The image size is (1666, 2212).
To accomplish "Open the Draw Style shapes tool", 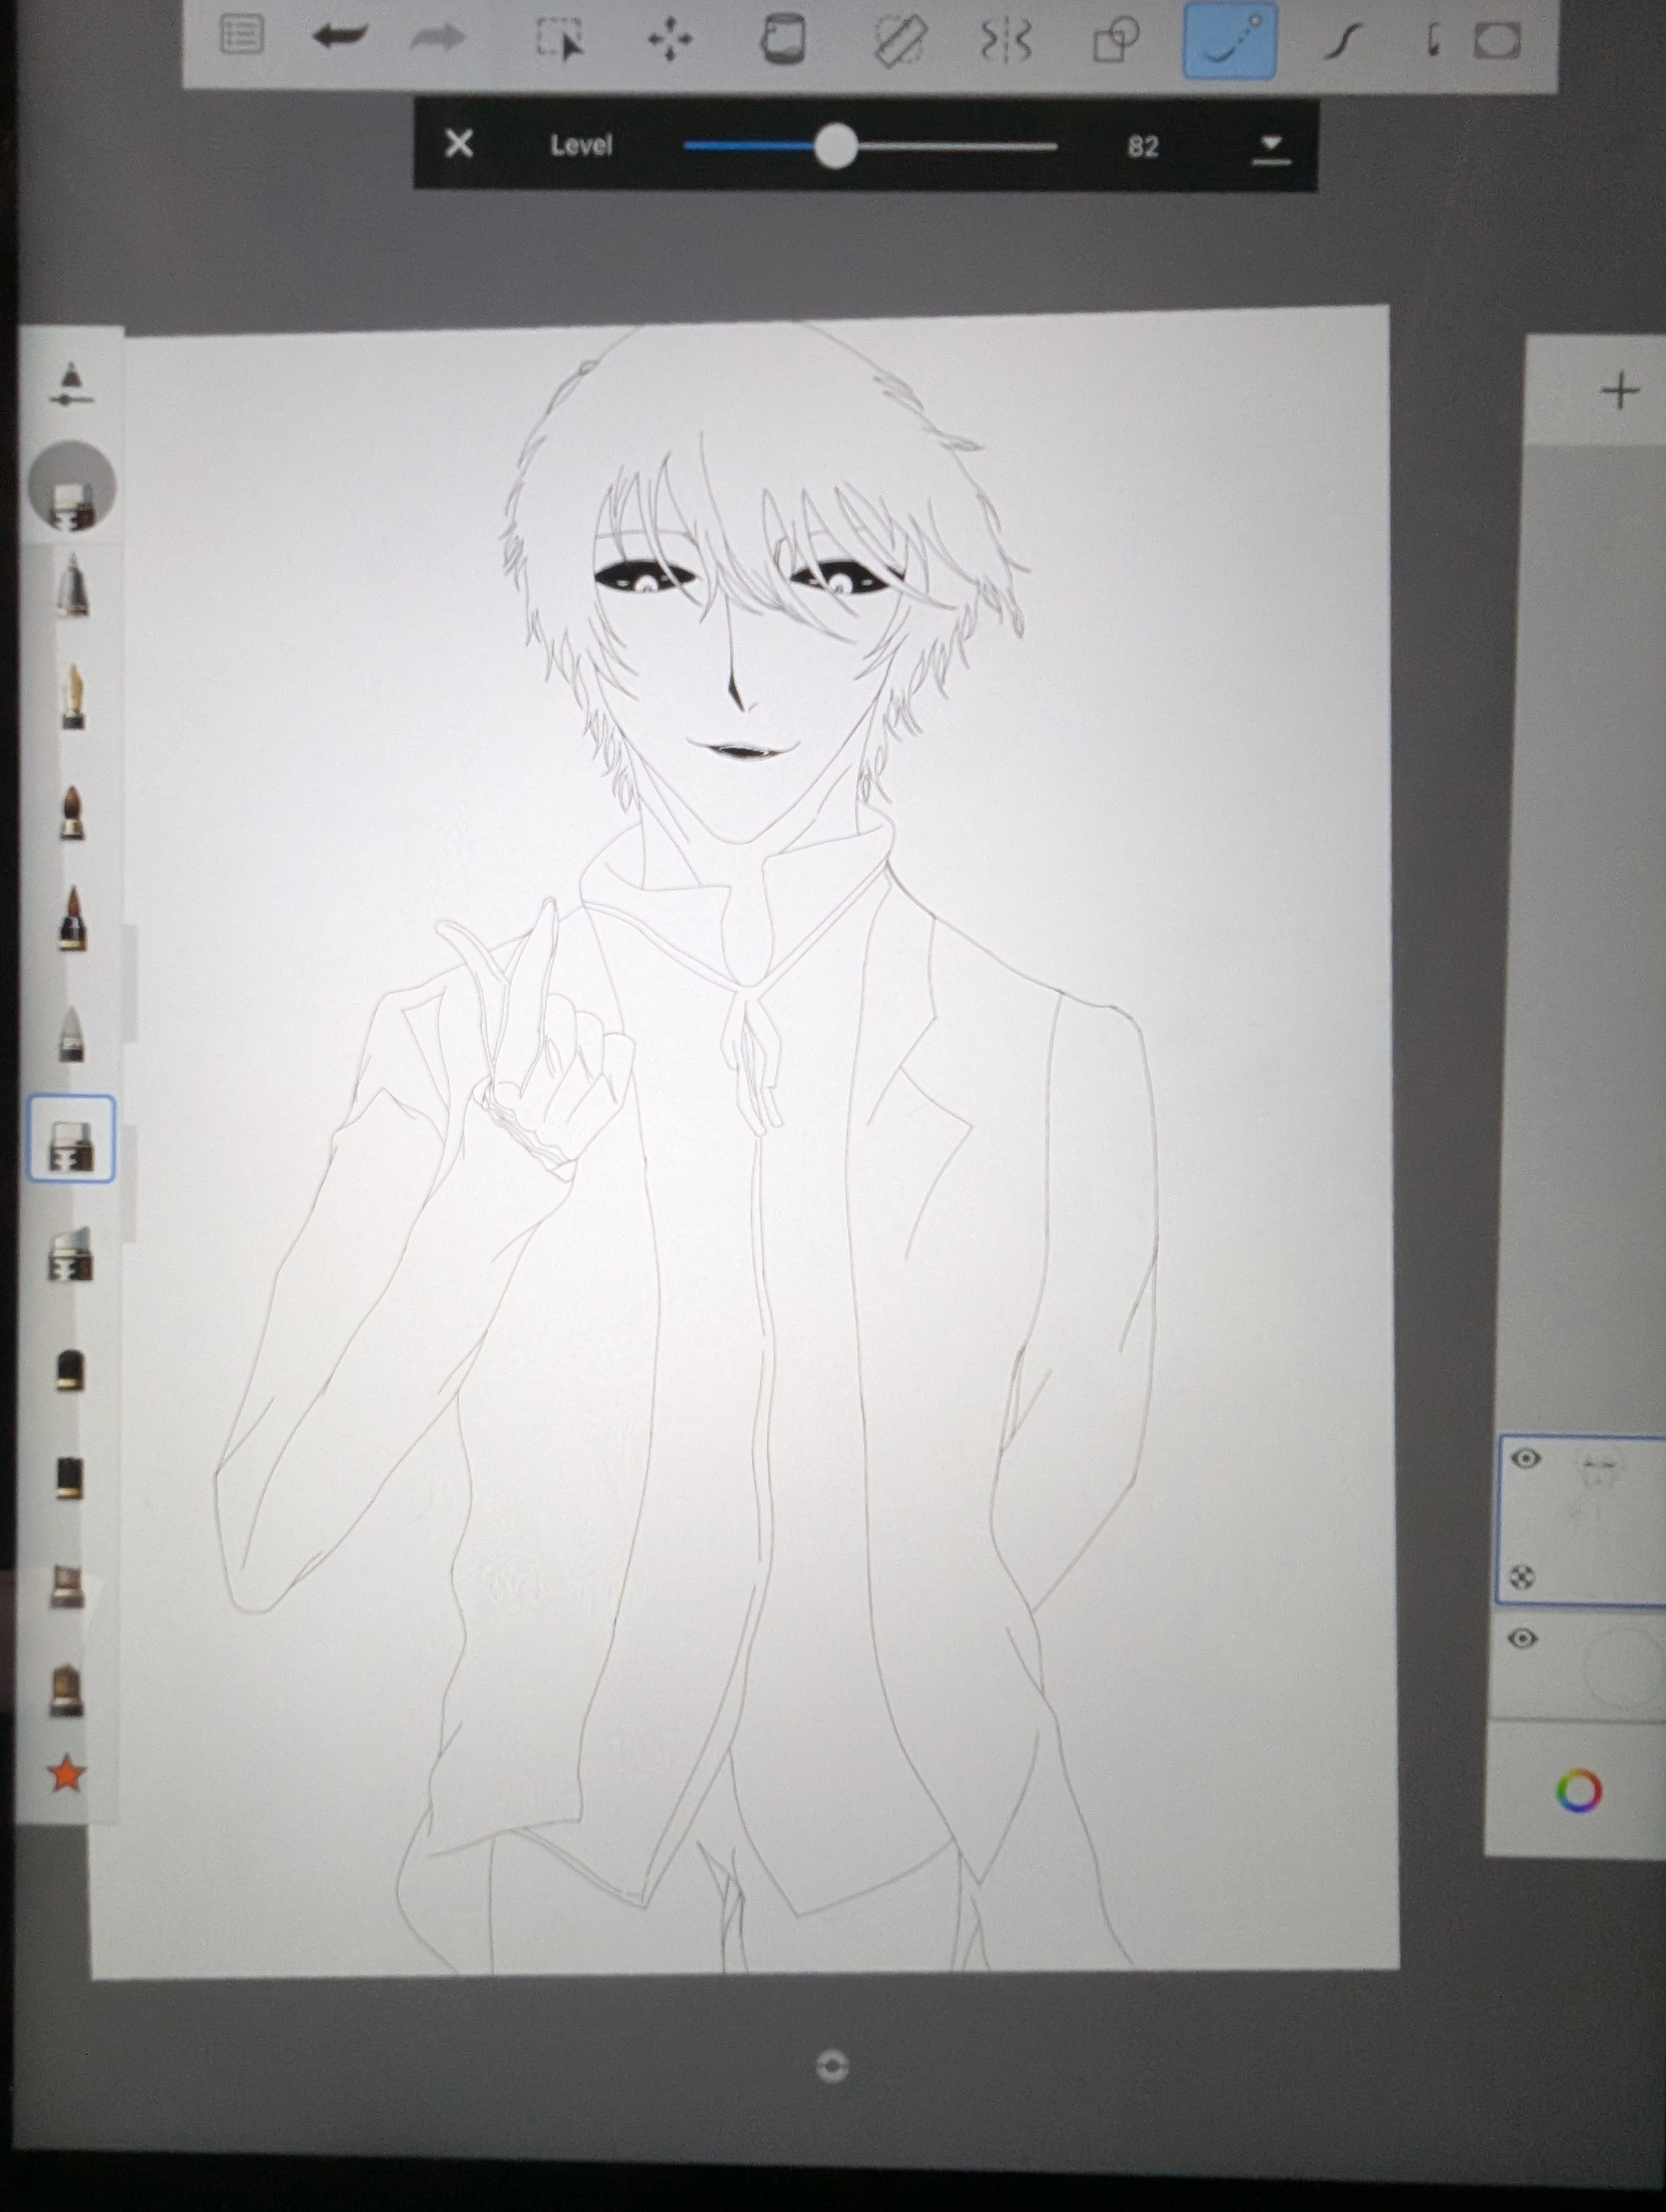I will 1116,41.
